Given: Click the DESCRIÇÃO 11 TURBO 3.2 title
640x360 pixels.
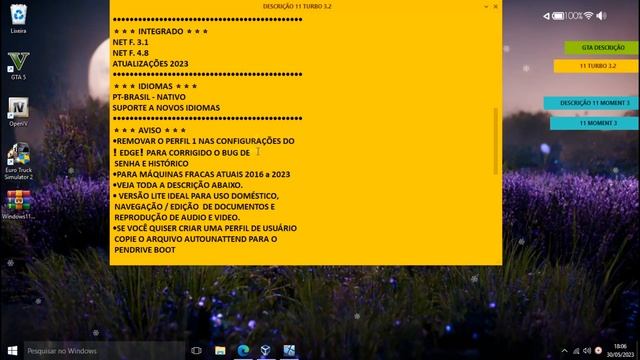Looking at the screenshot, I should coord(297,6).
